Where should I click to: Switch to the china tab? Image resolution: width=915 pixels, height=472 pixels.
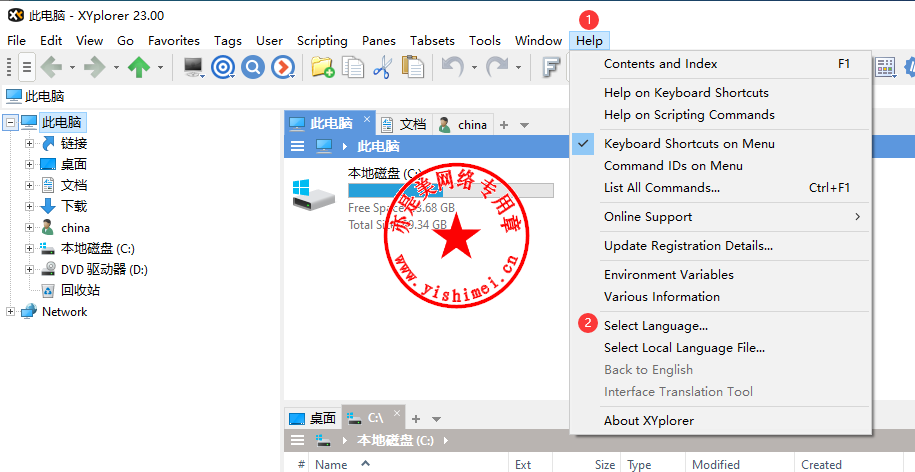pyautogui.click(x=463, y=124)
